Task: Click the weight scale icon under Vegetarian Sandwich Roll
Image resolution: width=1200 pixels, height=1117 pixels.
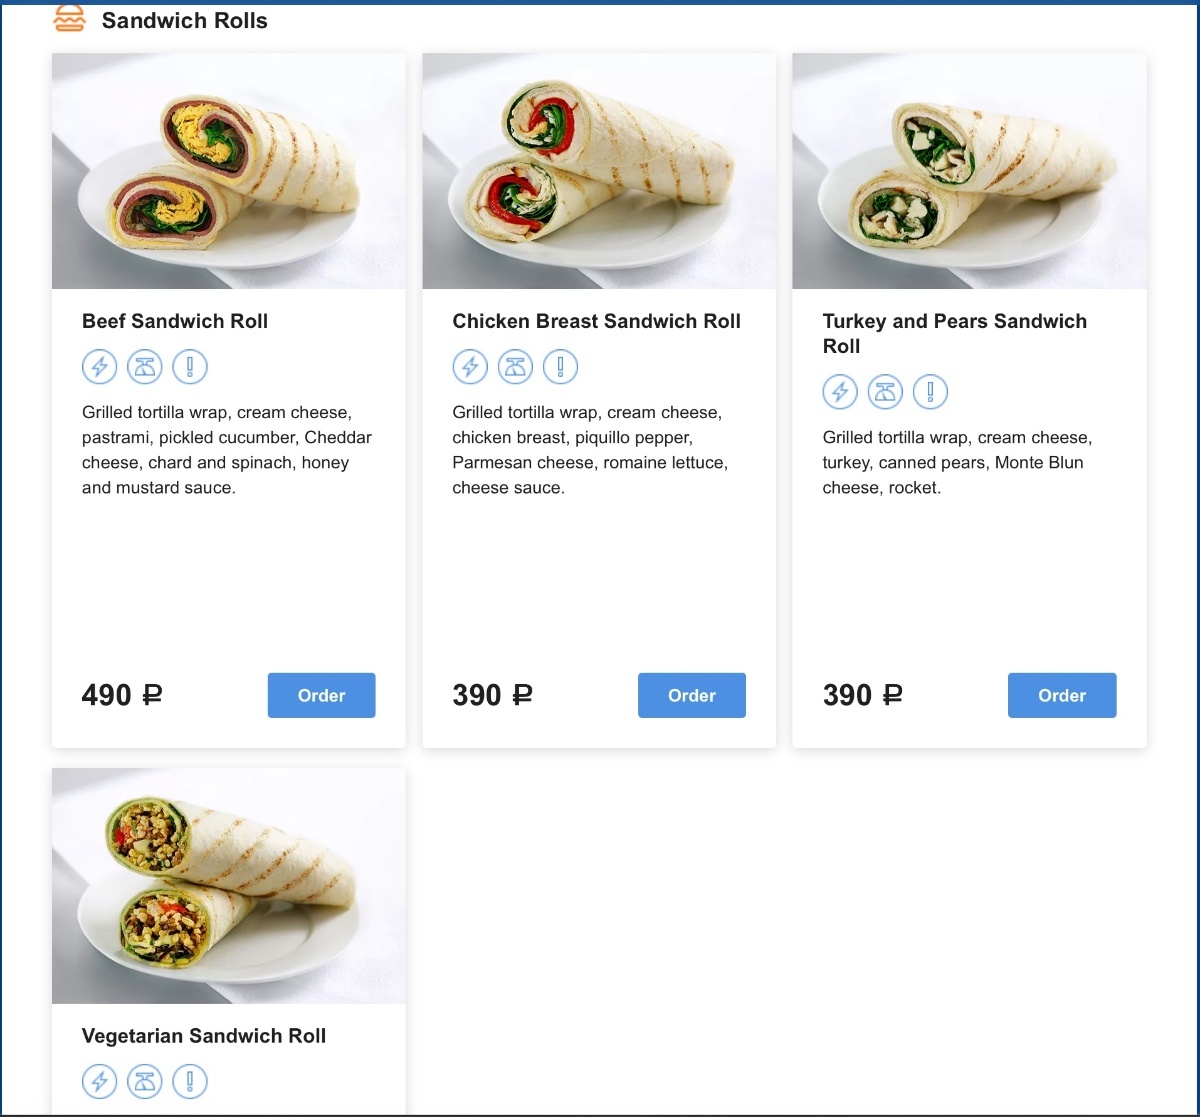Action: click(x=145, y=1081)
